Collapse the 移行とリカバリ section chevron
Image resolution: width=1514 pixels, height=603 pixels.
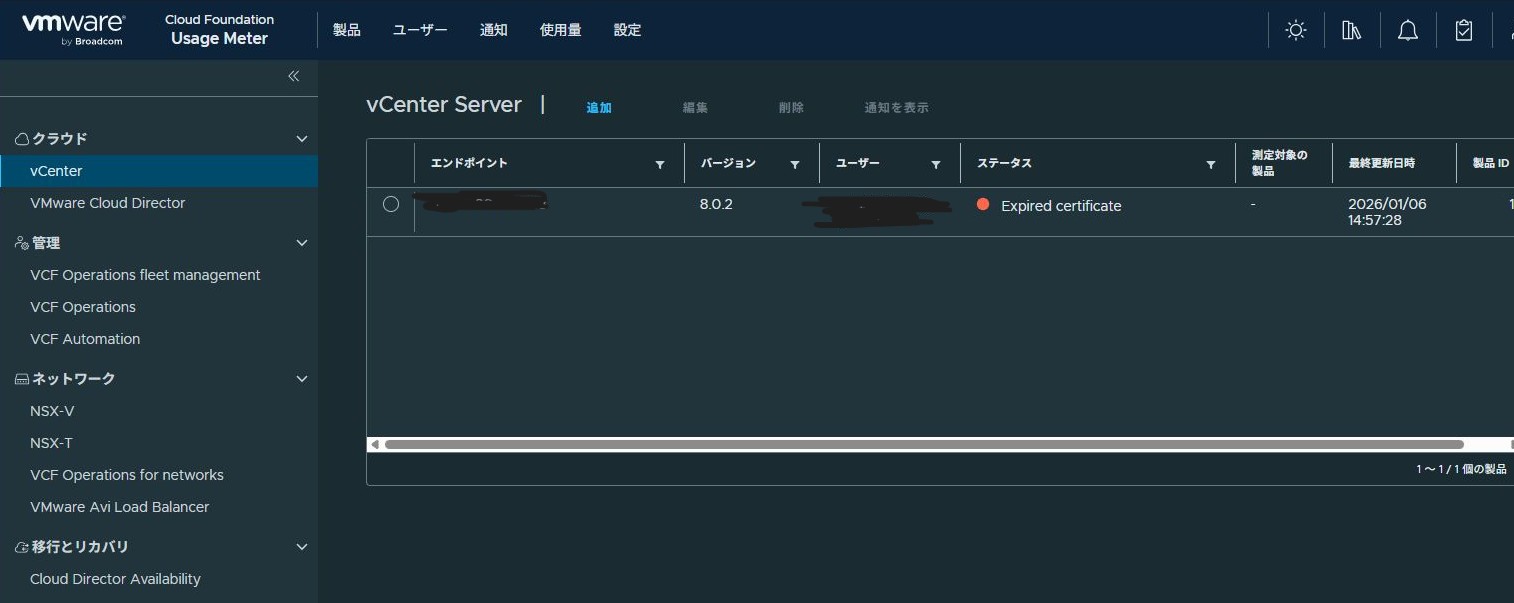(302, 547)
